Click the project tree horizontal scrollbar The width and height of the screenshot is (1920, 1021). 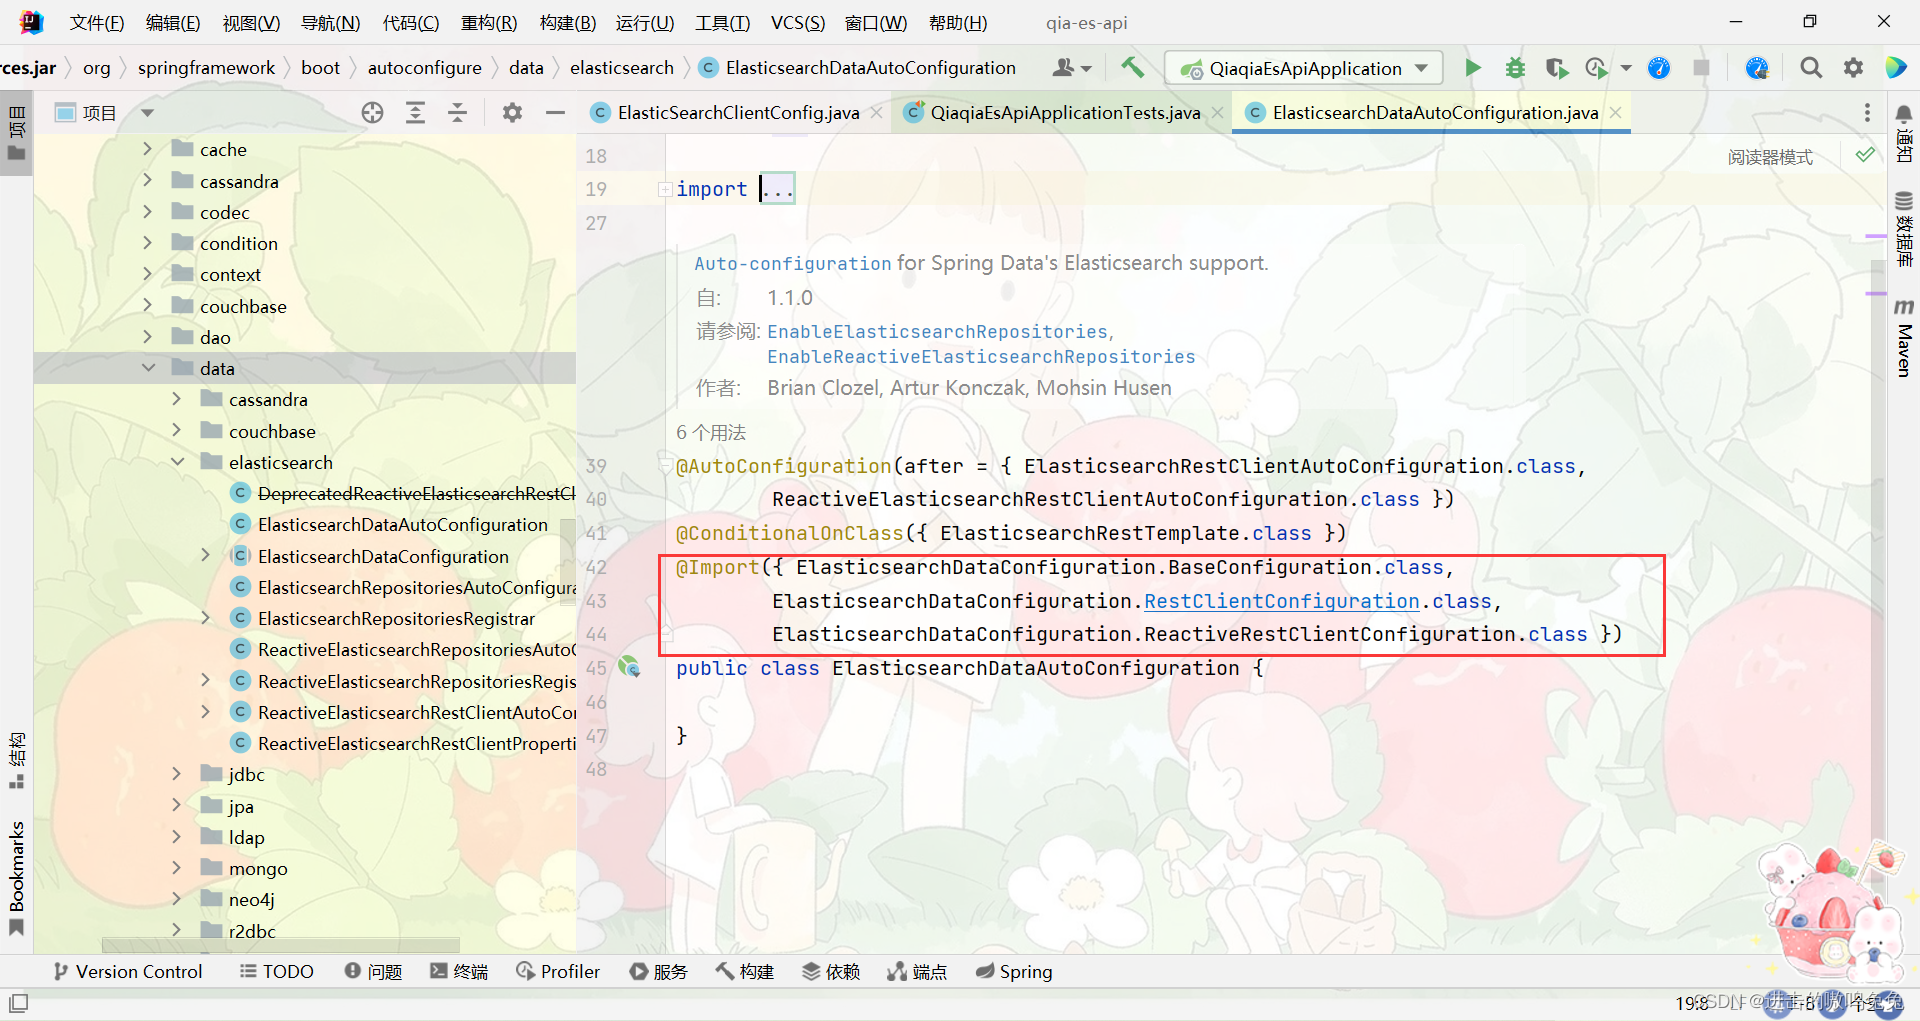click(280, 945)
